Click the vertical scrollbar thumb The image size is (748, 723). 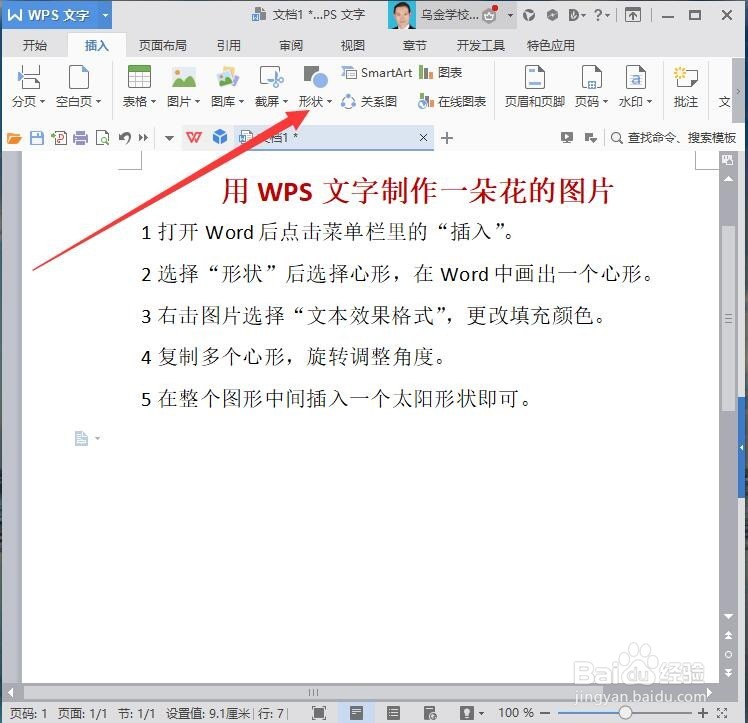[728, 319]
